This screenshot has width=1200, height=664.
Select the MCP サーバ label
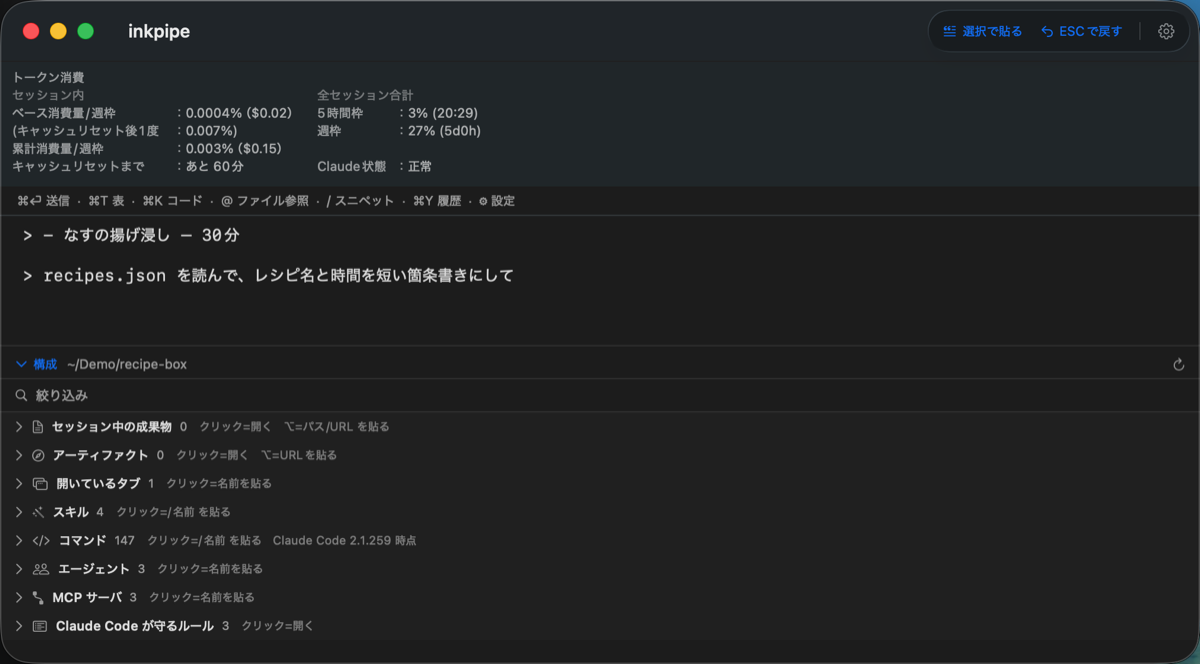coord(87,597)
